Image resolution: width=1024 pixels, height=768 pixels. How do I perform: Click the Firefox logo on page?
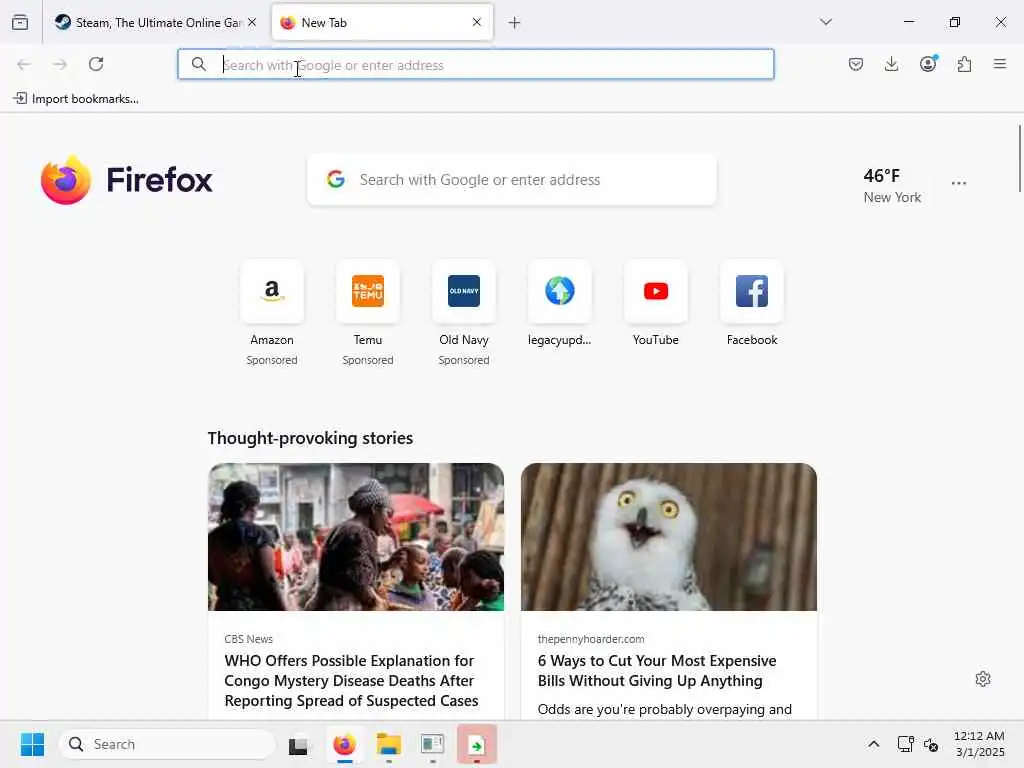coord(127,180)
